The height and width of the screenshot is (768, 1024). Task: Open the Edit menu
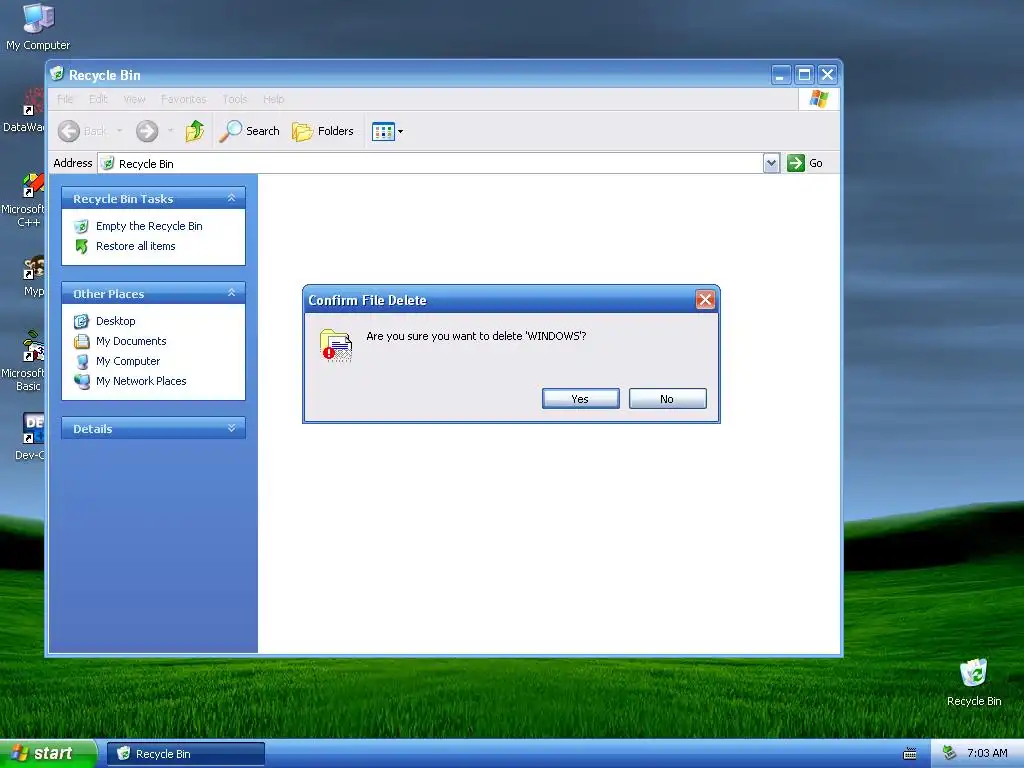[x=98, y=99]
